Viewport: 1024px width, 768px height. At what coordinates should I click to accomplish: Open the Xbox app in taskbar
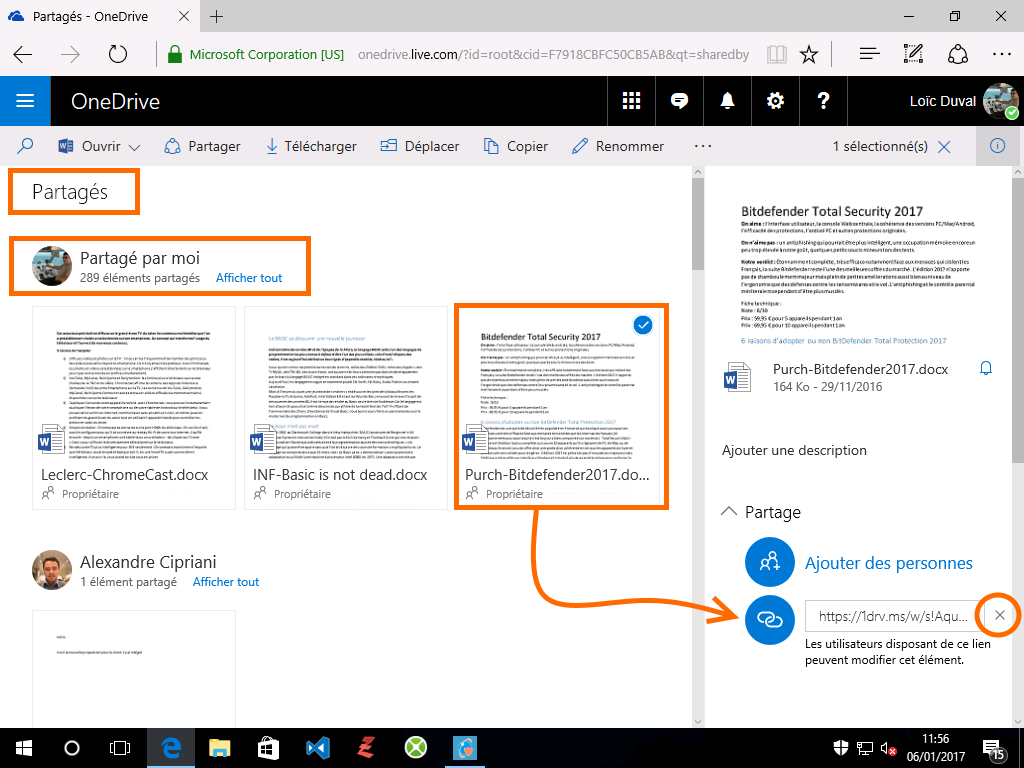(x=415, y=748)
